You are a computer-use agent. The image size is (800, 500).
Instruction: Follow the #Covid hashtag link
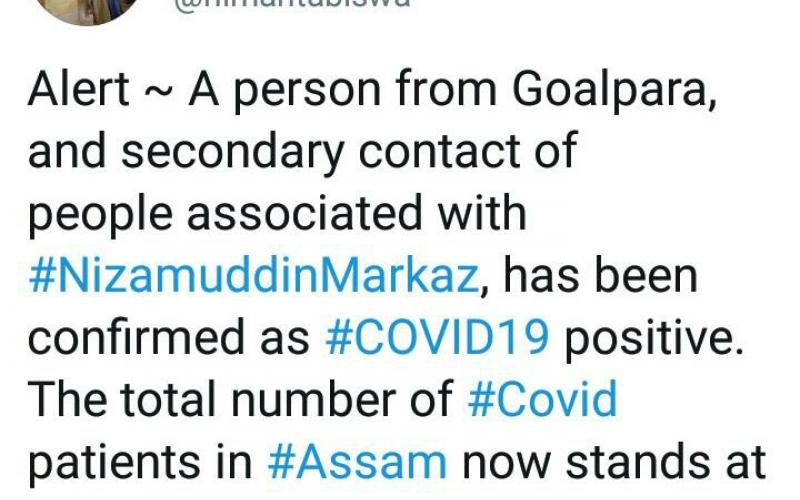point(542,399)
